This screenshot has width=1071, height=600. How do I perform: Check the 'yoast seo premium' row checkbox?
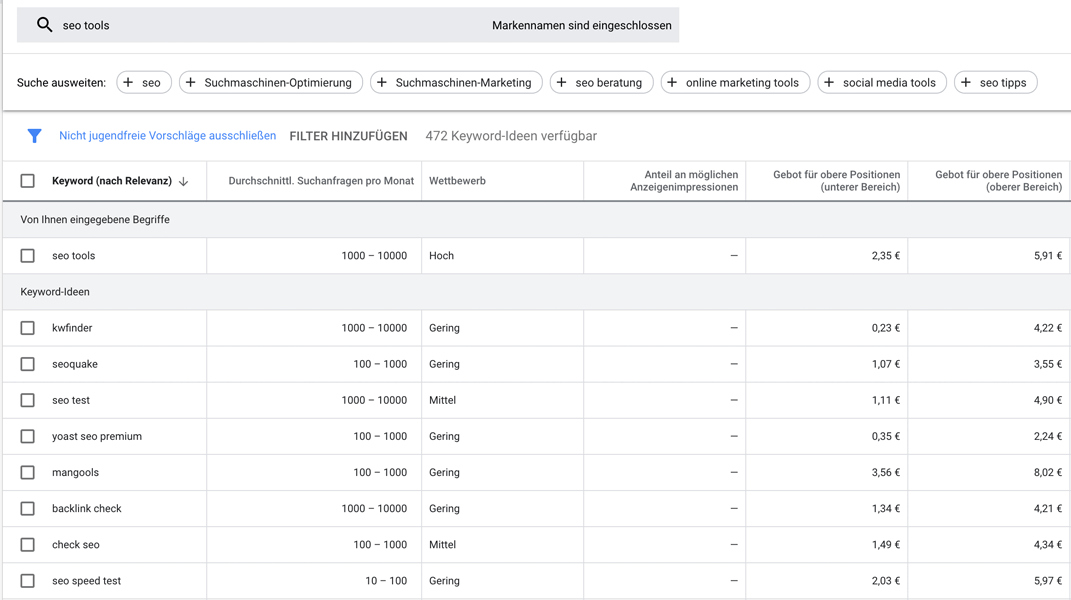[27, 437]
